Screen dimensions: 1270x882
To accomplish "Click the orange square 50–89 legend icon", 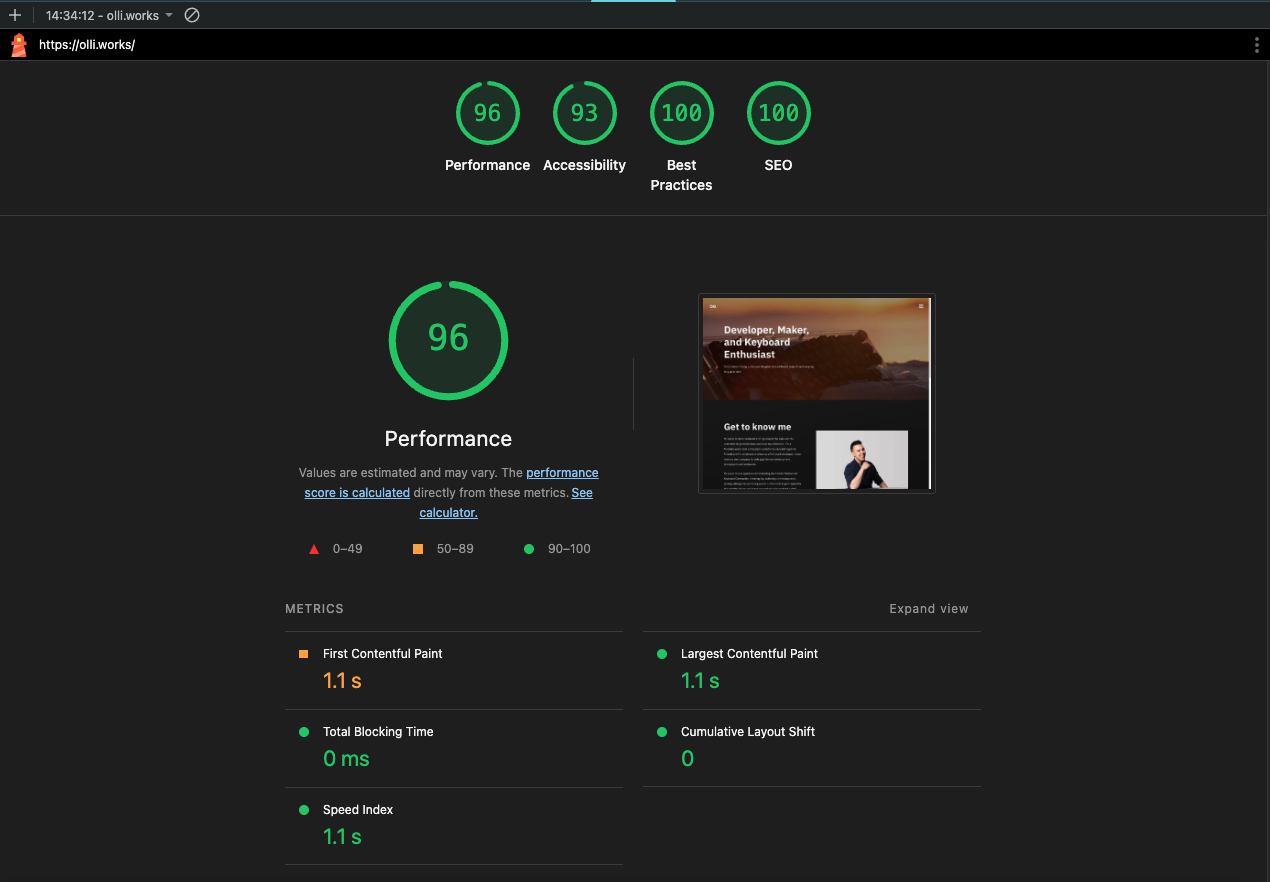I will (x=418, y=549).
